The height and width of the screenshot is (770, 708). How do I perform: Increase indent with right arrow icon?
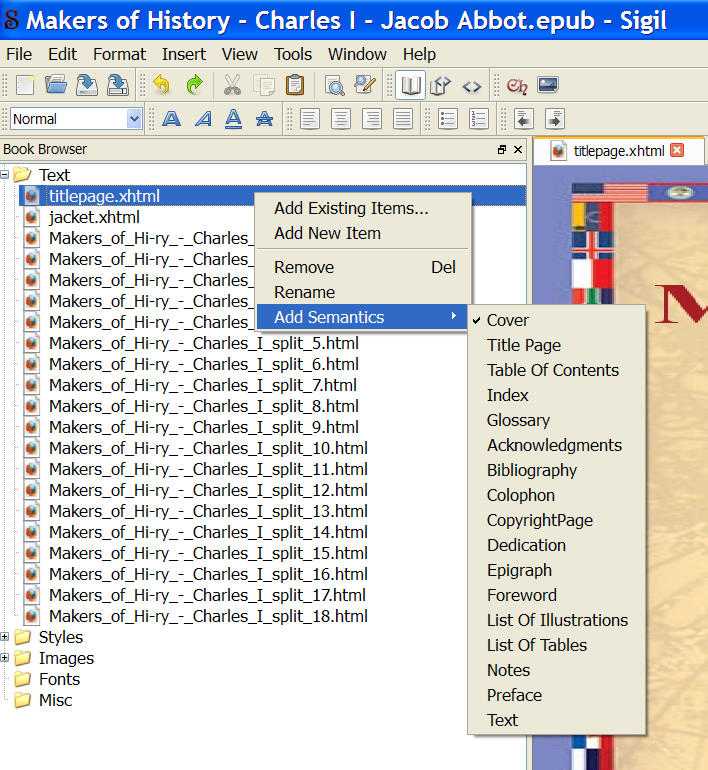(555, 119)
